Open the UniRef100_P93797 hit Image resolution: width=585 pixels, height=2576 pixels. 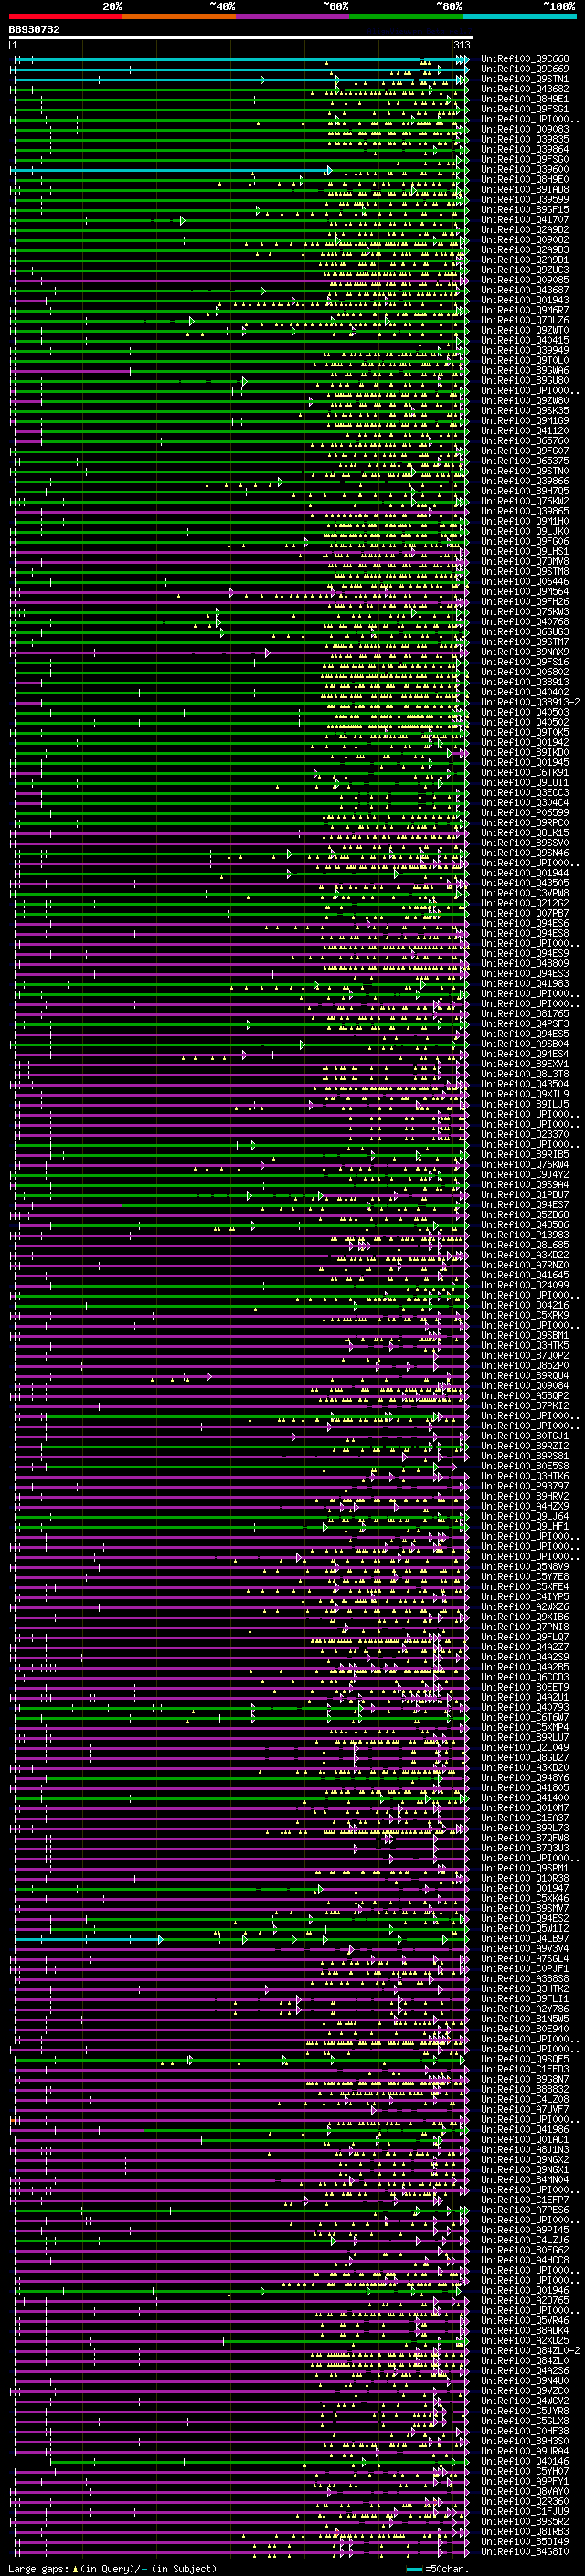524,1486
